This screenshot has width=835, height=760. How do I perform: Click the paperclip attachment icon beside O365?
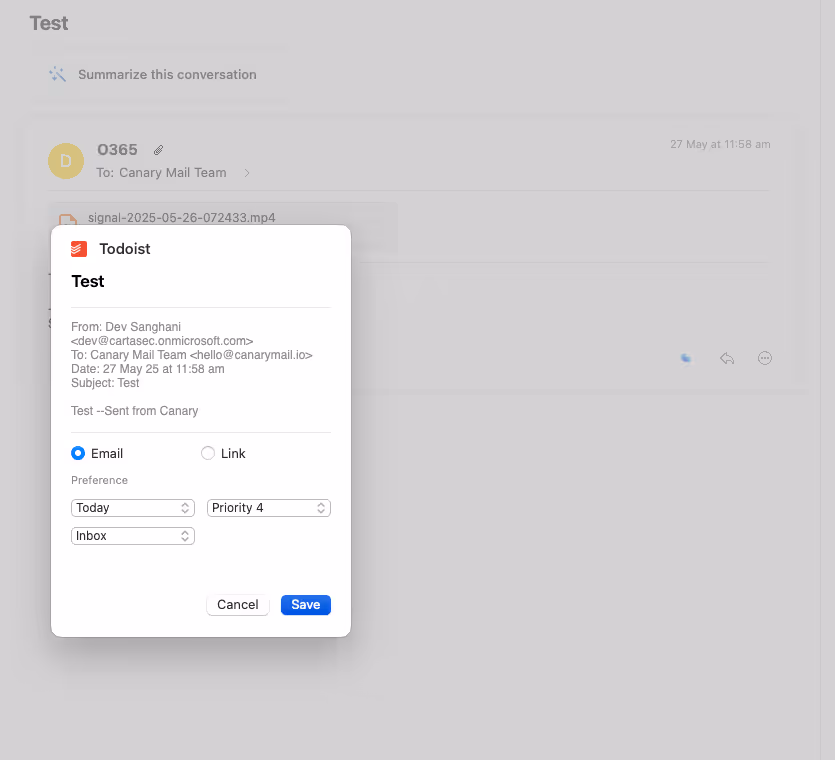[x=158, y=150]
